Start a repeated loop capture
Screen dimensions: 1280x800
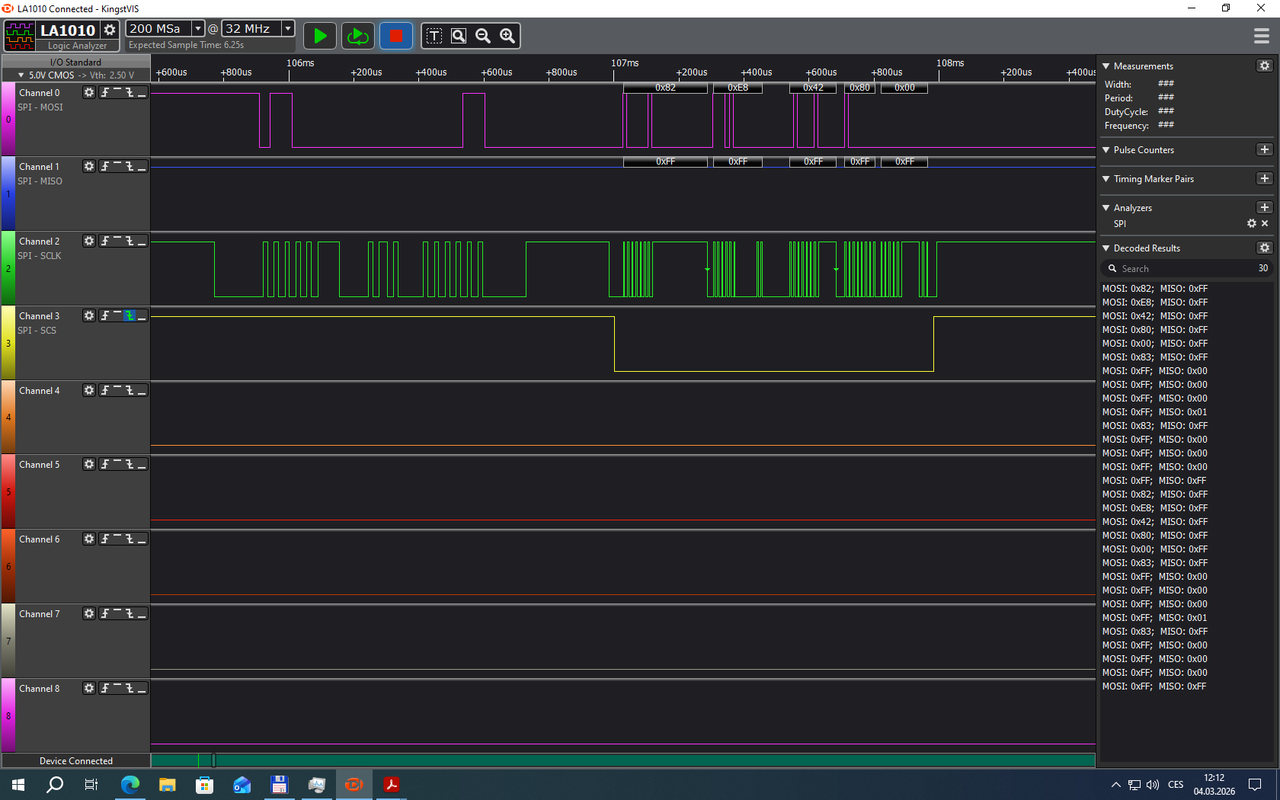click(357, 36)
